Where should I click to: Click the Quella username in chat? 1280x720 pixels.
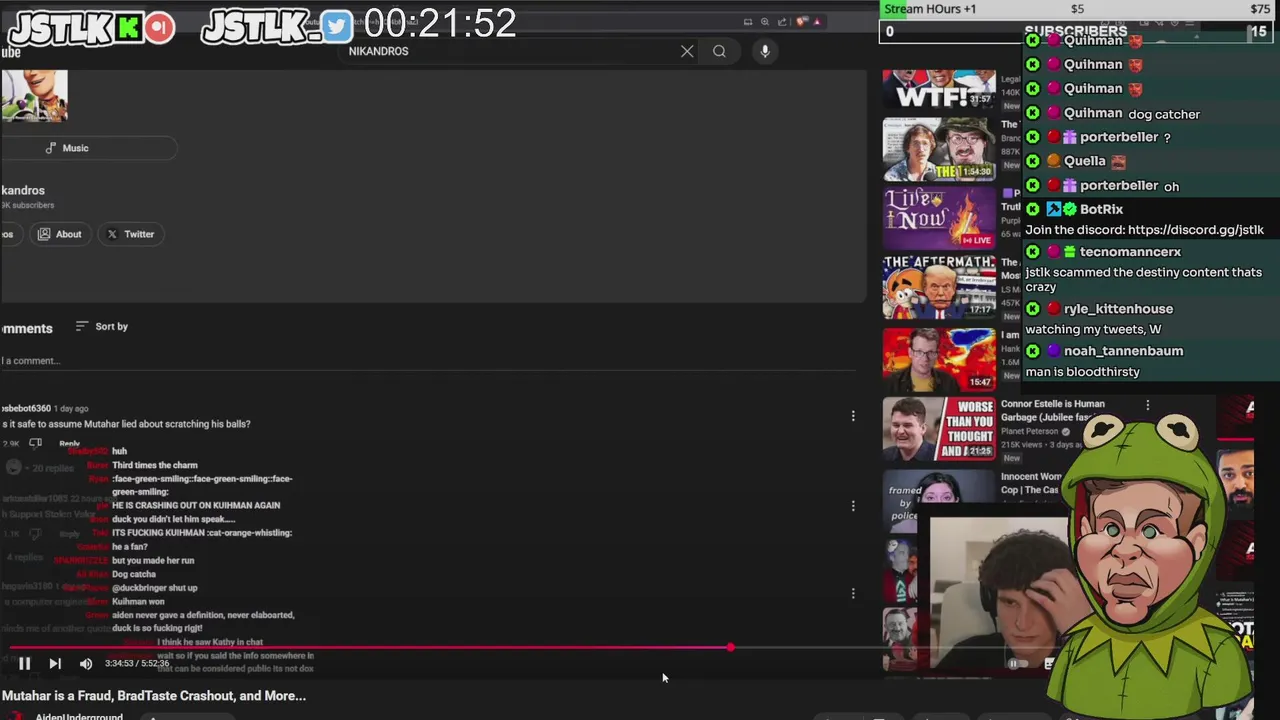pos(1084,161)
